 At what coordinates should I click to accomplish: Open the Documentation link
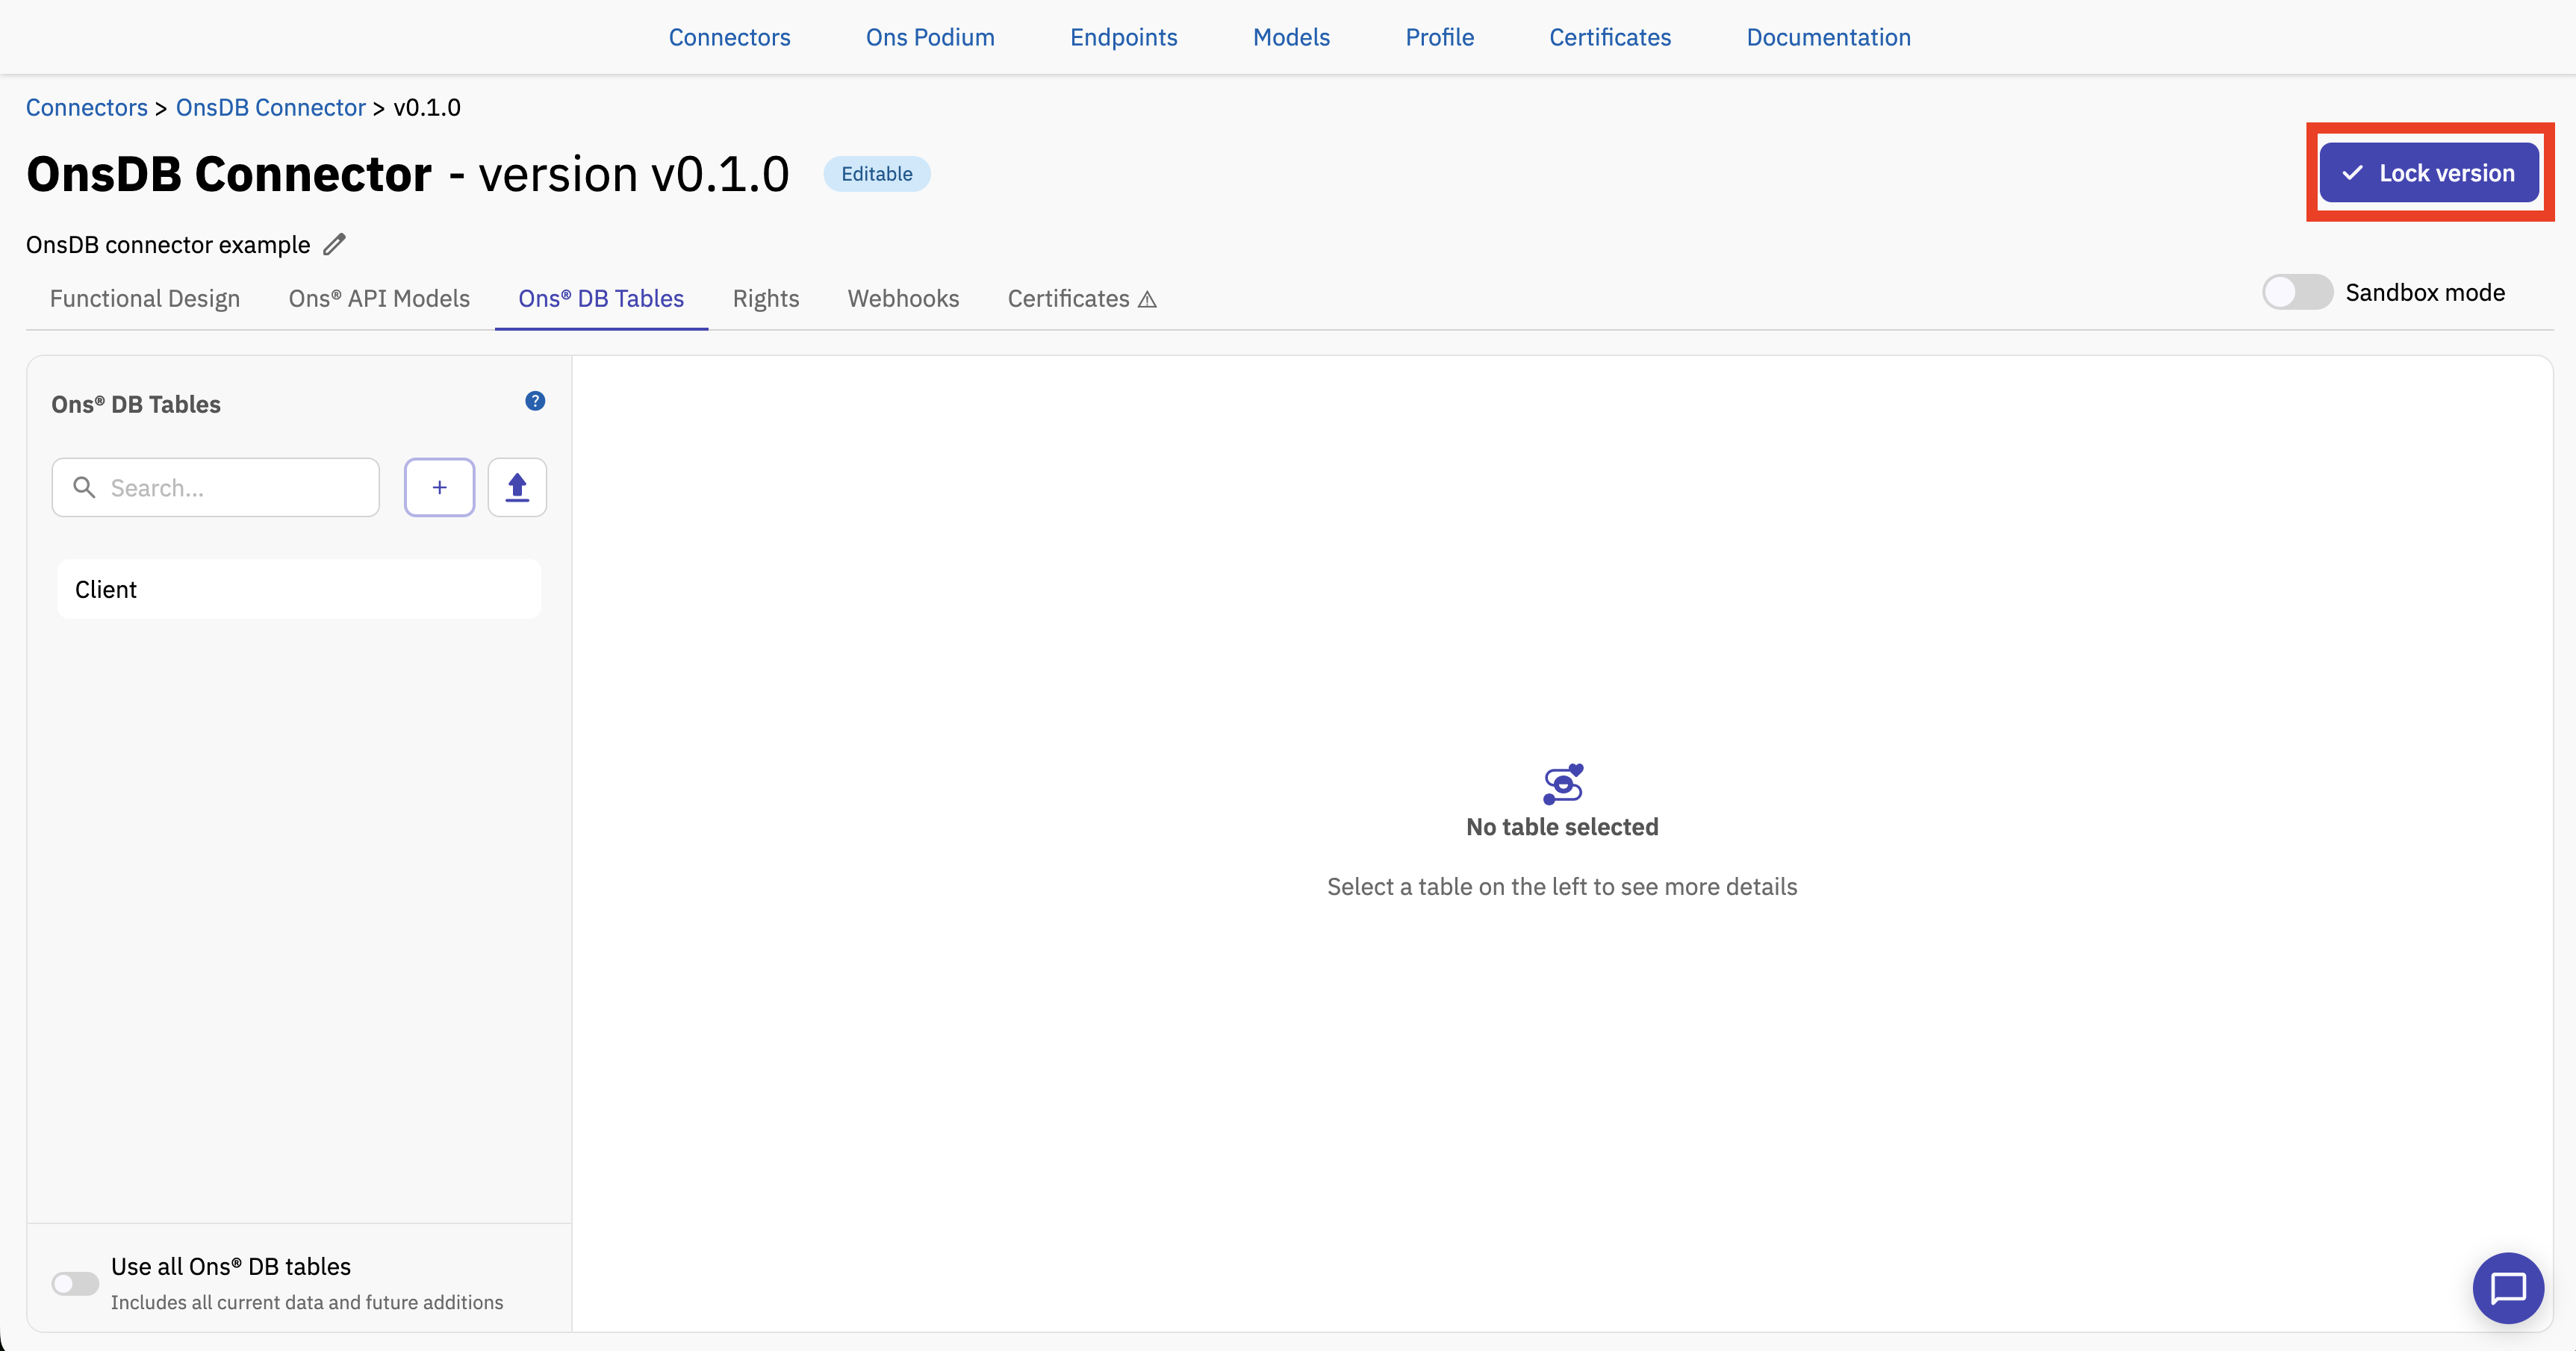click(1829, 37)
